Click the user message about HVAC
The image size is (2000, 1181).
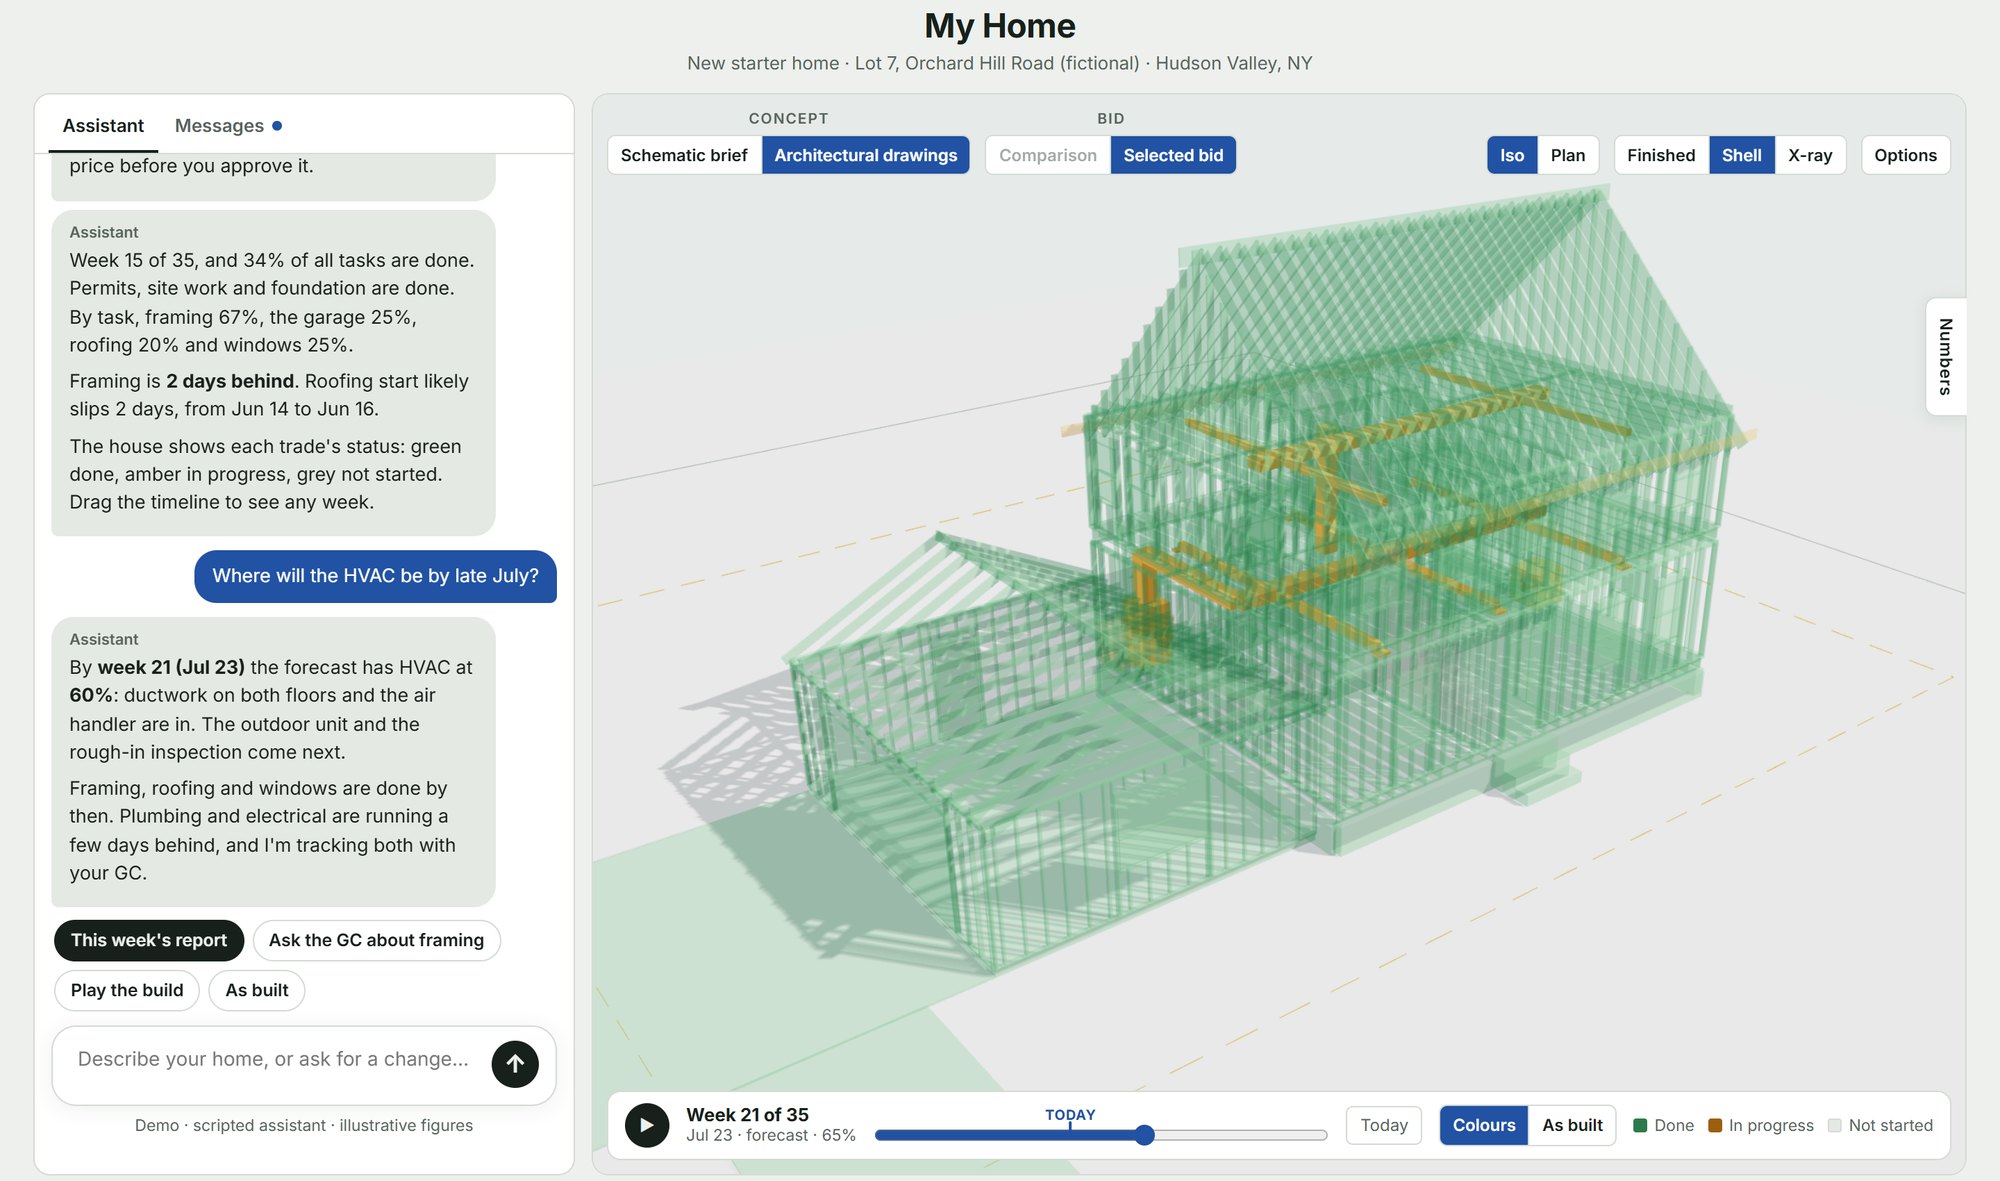[375, 576]
